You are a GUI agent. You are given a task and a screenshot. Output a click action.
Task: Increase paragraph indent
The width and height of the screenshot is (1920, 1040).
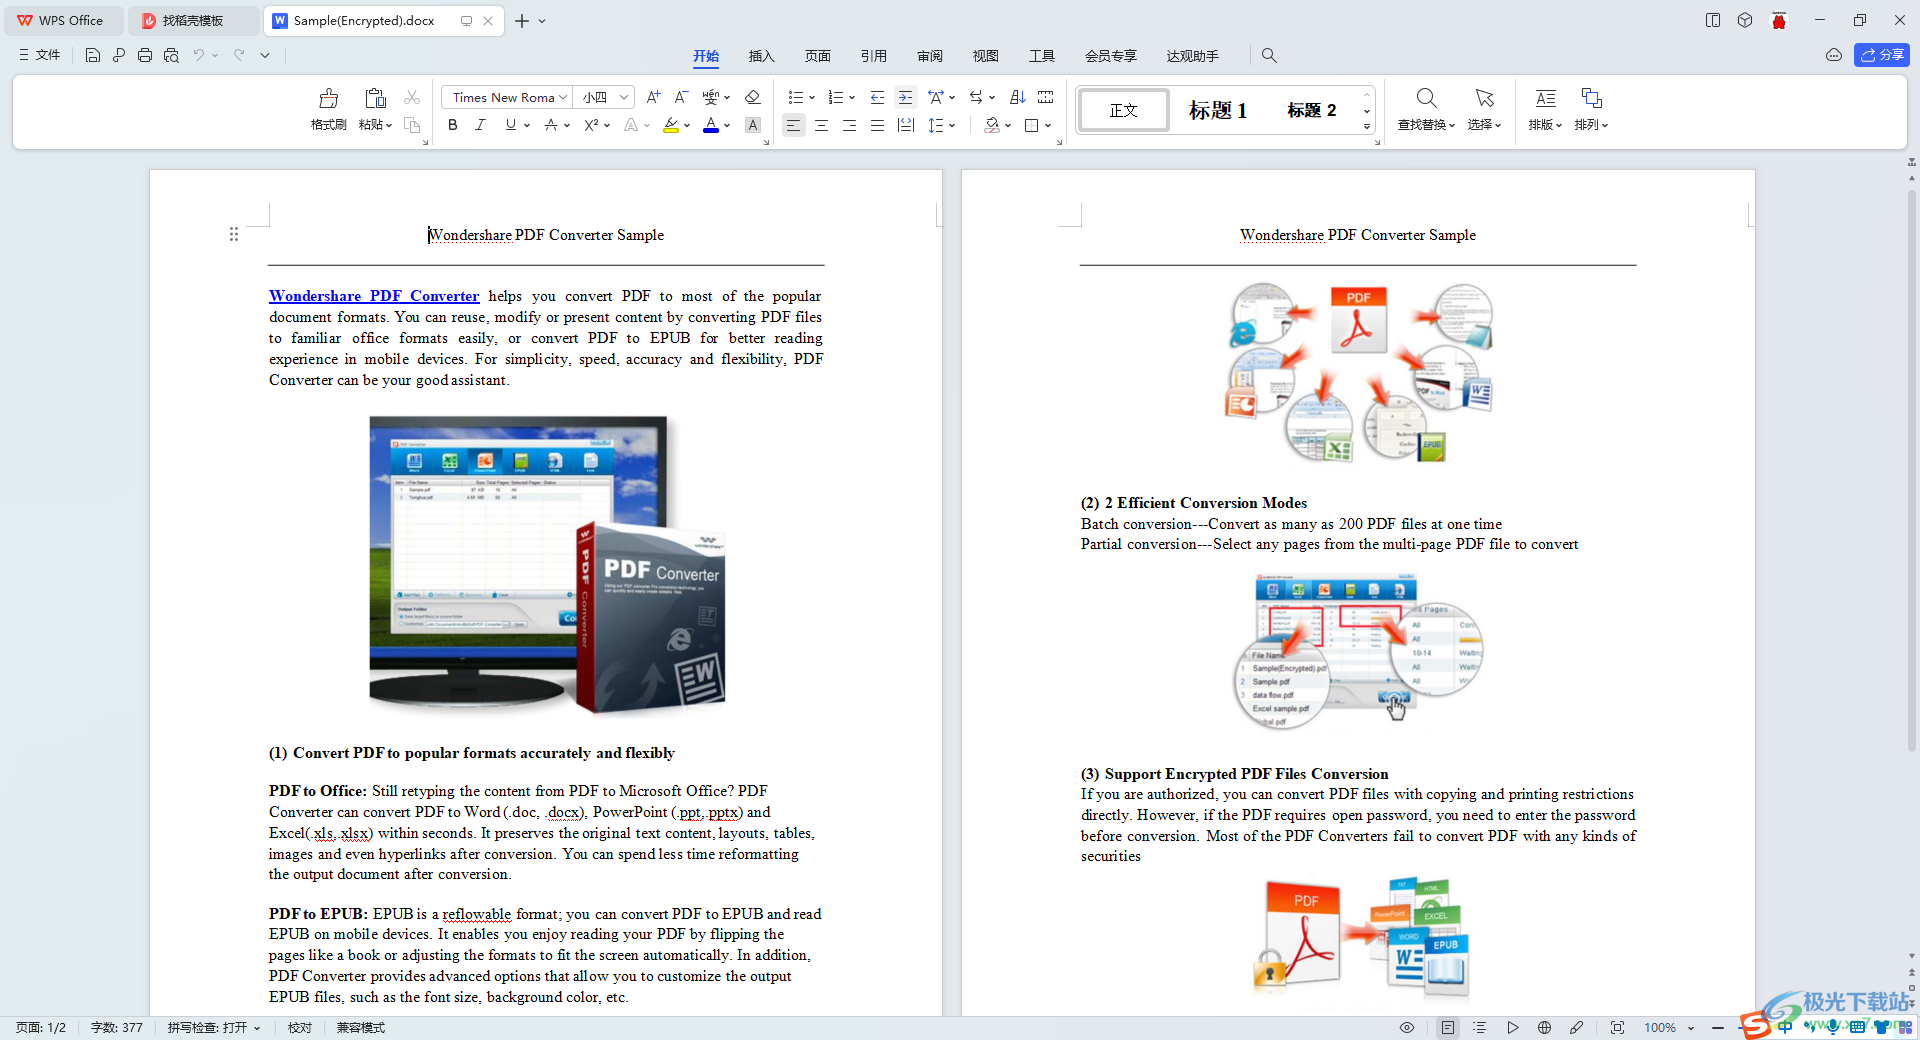(905, 97)
